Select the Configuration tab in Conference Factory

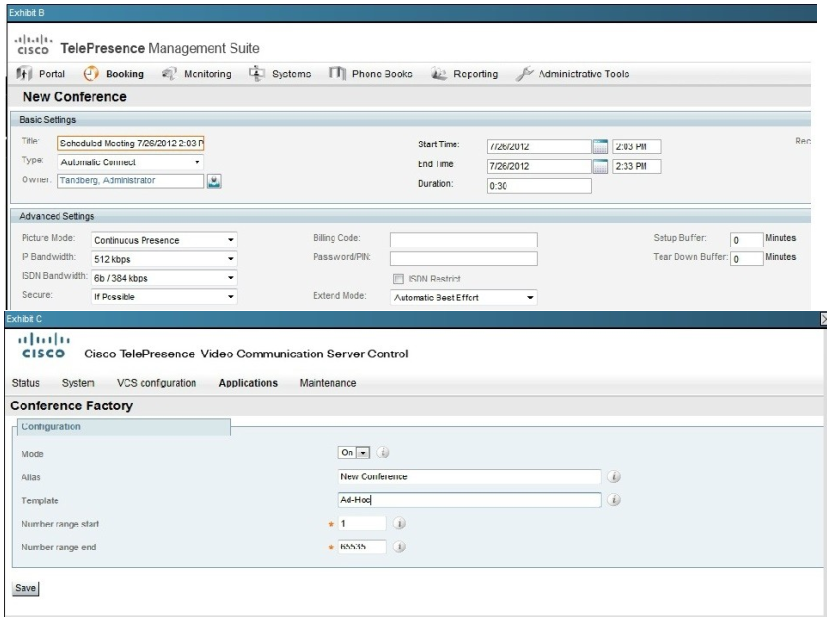point(124,427)
